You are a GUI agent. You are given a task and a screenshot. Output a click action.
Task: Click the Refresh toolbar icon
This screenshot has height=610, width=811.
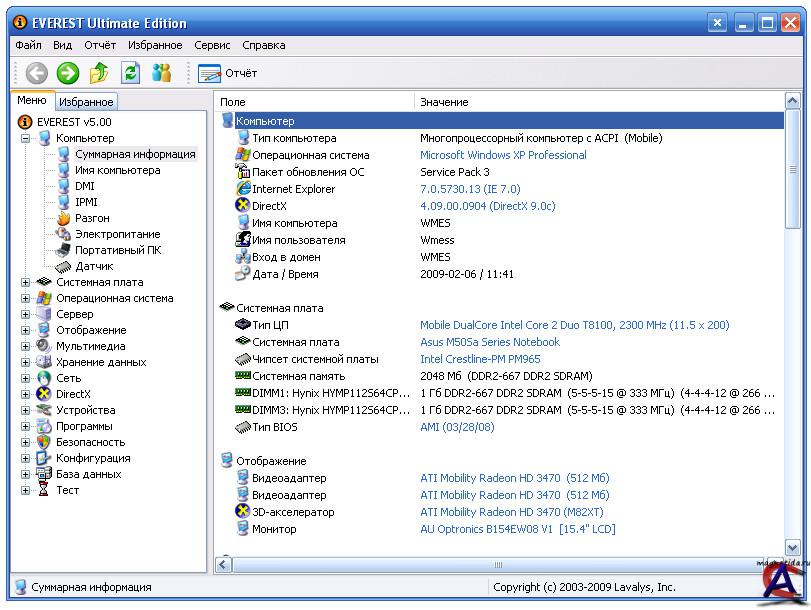pyautogui.click(x=130, y=72)
